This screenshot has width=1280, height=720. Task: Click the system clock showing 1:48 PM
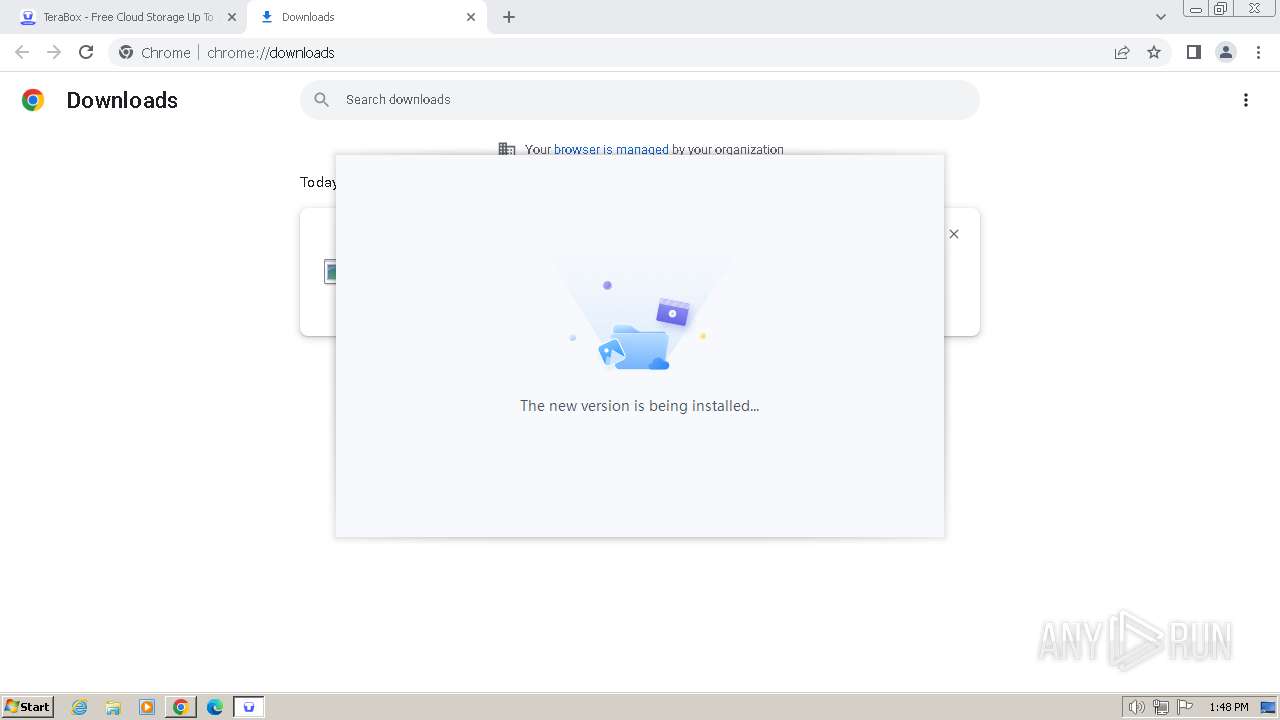click(x=1229, y=707)
